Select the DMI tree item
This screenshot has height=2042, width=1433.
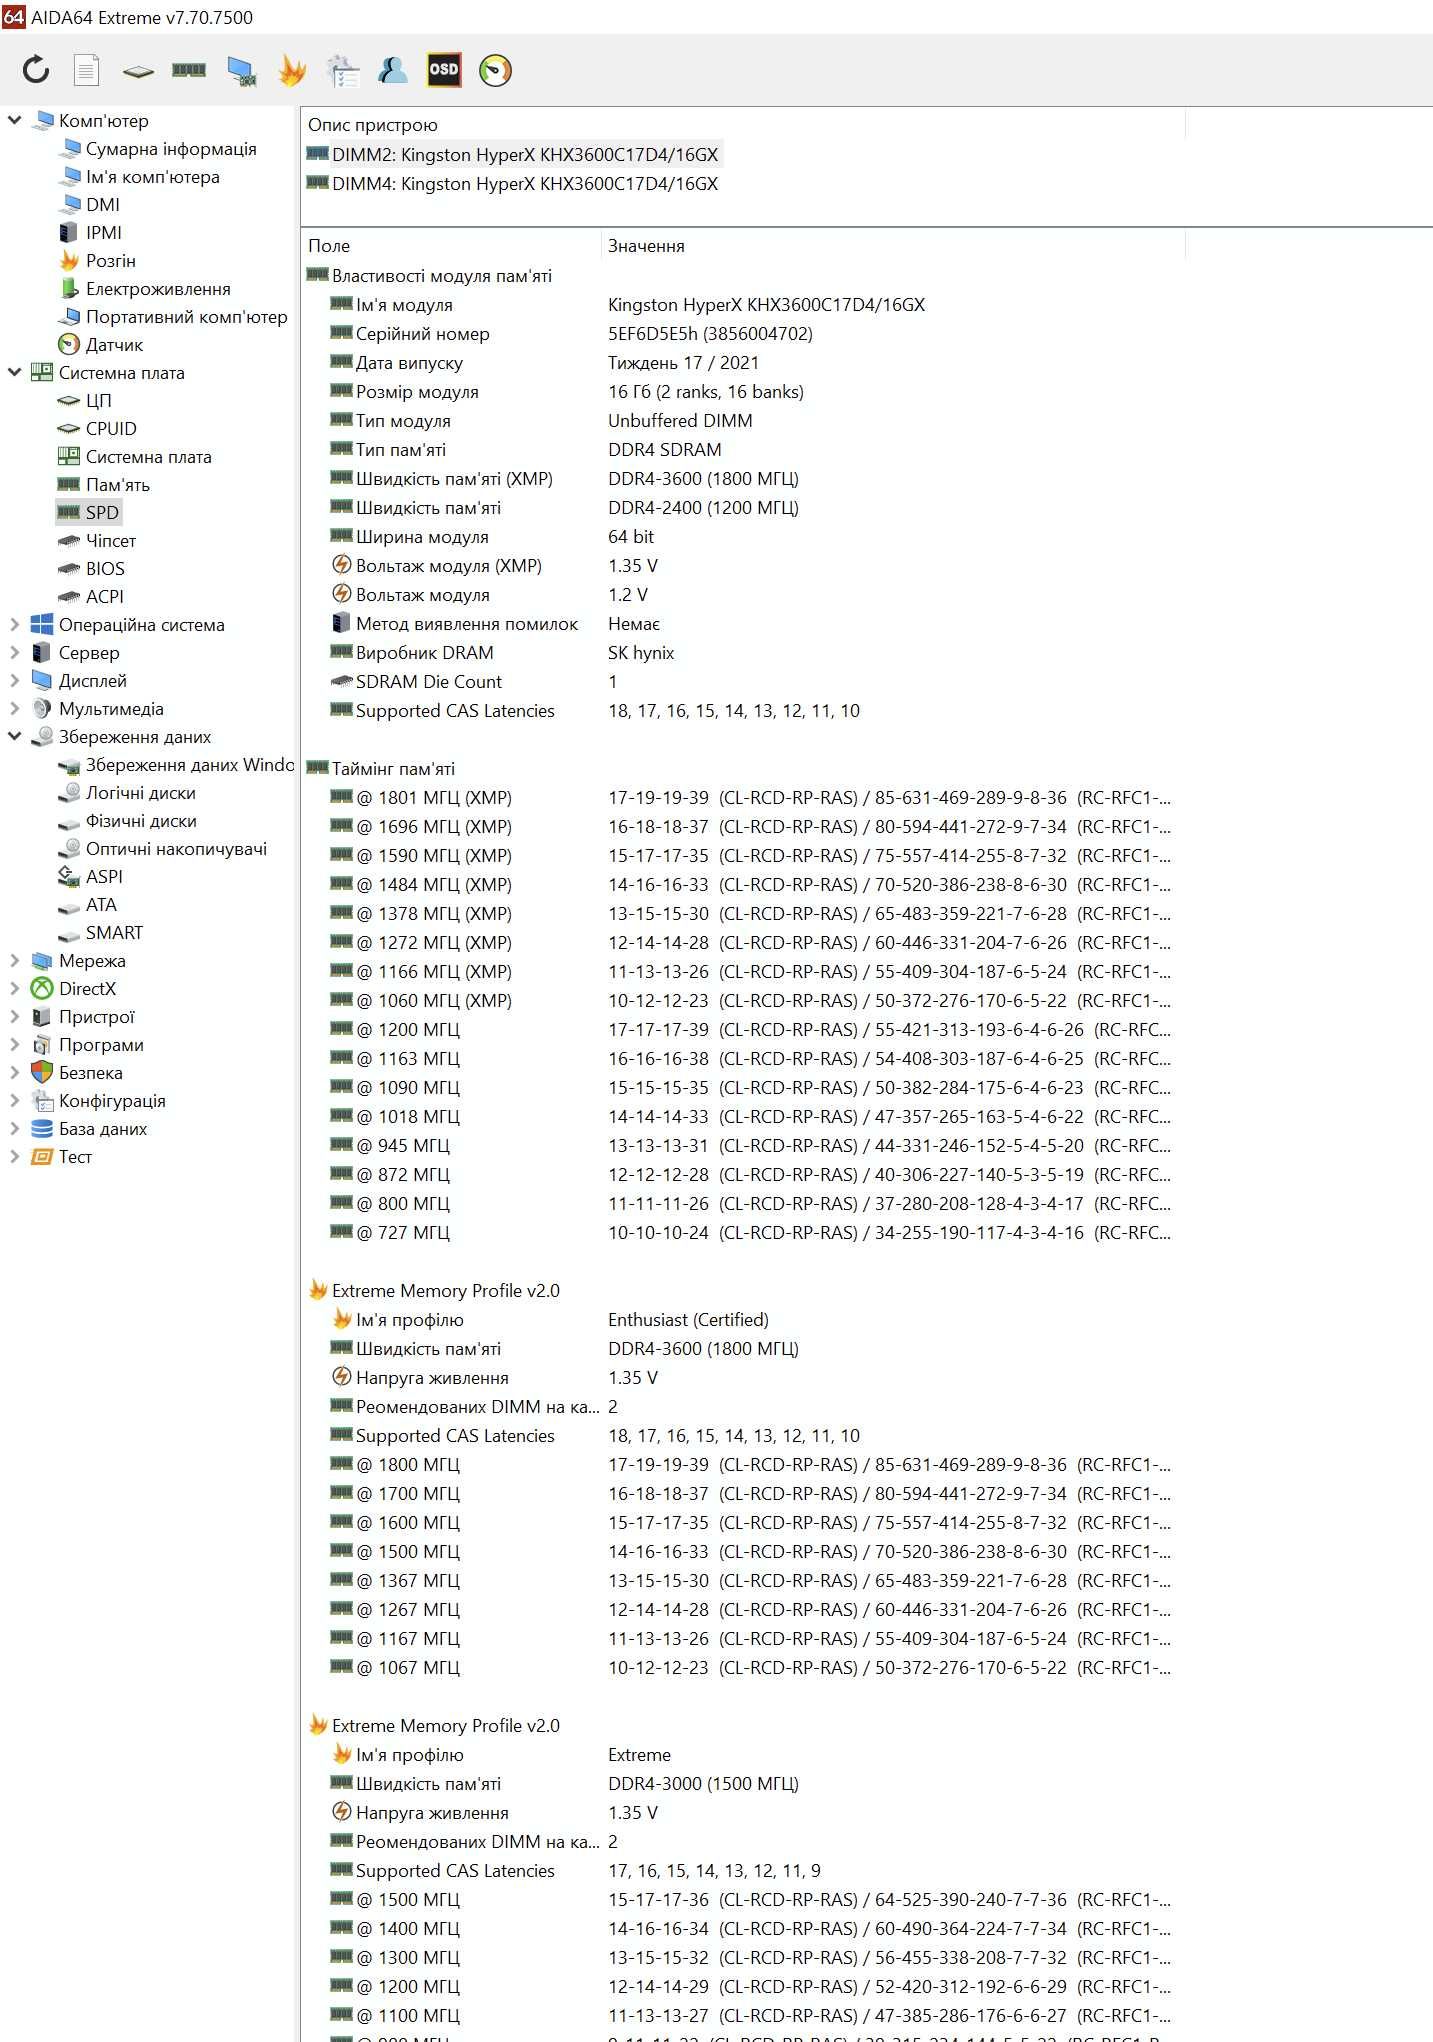(x=102, y=204)
